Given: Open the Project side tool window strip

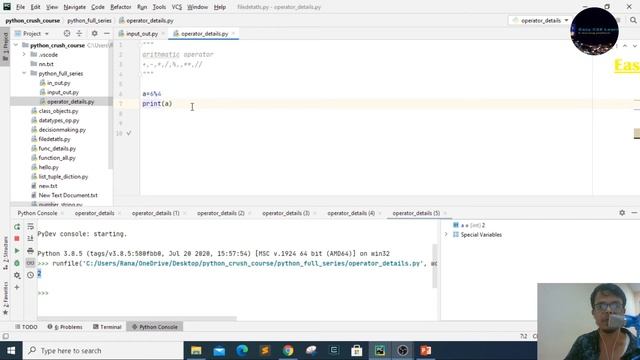Looking at the screenshot, I should [x=5, y=47].
